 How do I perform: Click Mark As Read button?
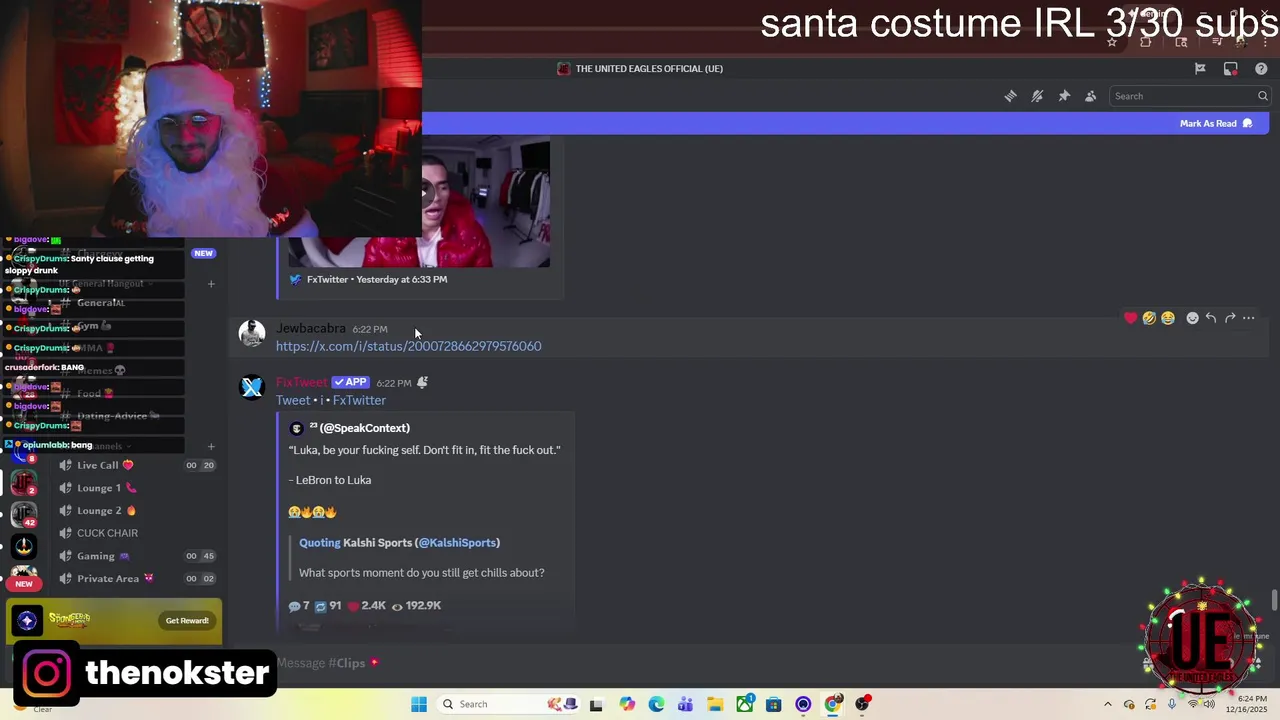[1216, 123]
